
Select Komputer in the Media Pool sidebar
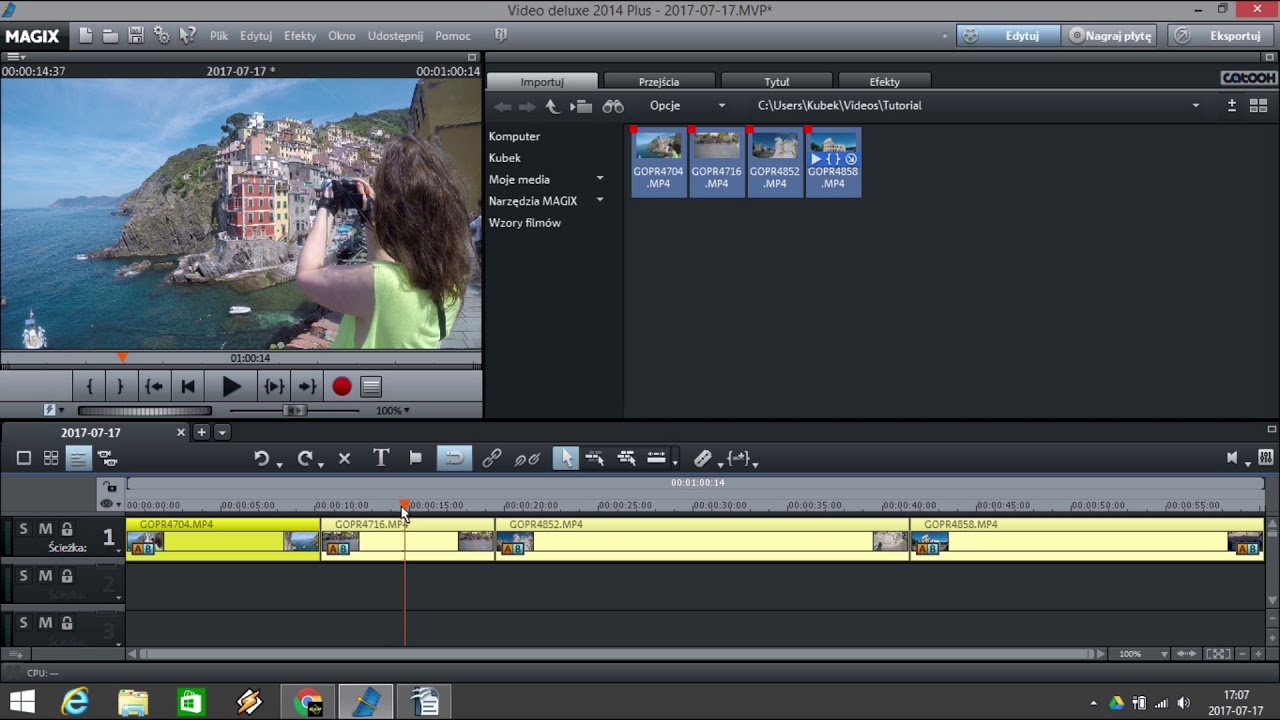pos(514,136)
